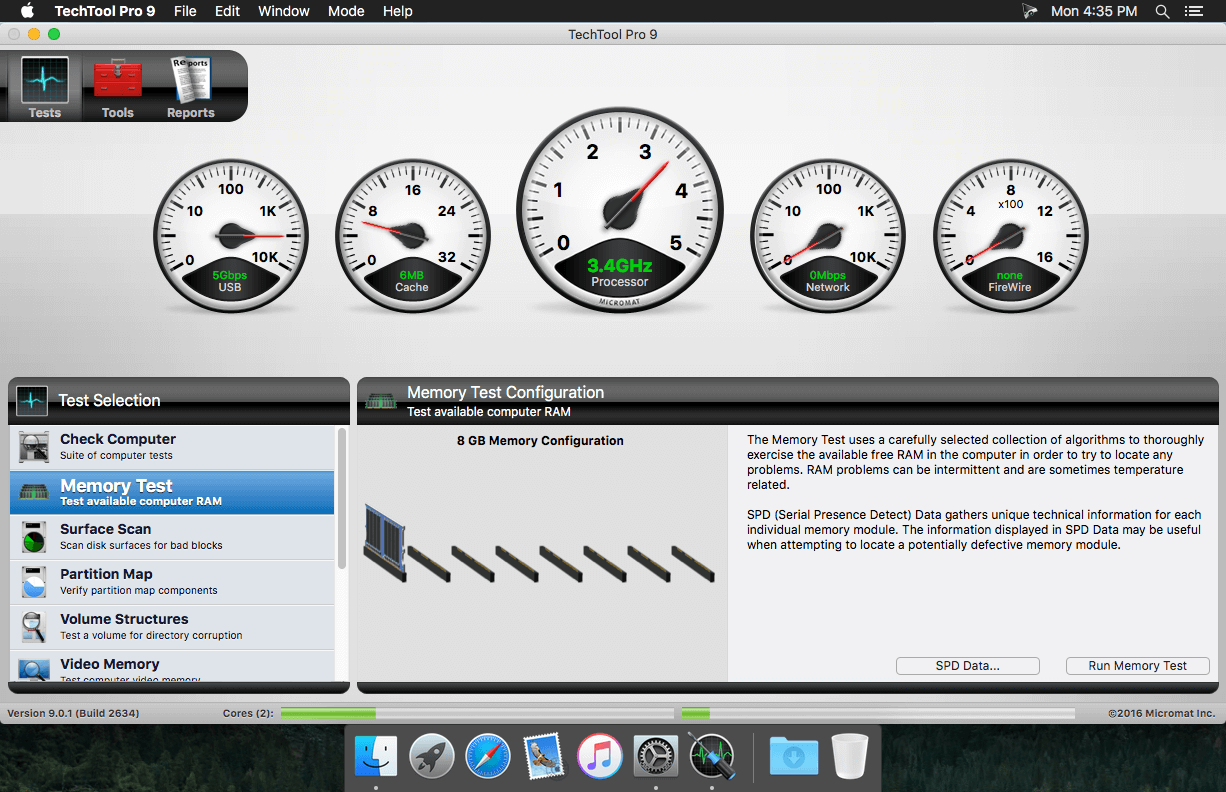This screenshot has width=1226, height=792.
Task: Open the Tools toolbox icon
Action: coord(118,80)
